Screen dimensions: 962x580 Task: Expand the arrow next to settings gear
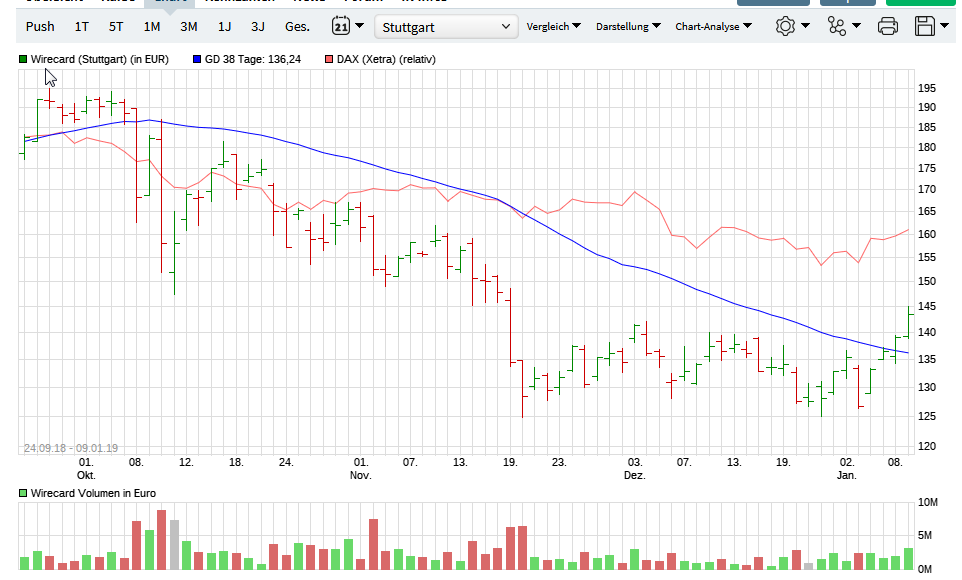click(806, 26)
